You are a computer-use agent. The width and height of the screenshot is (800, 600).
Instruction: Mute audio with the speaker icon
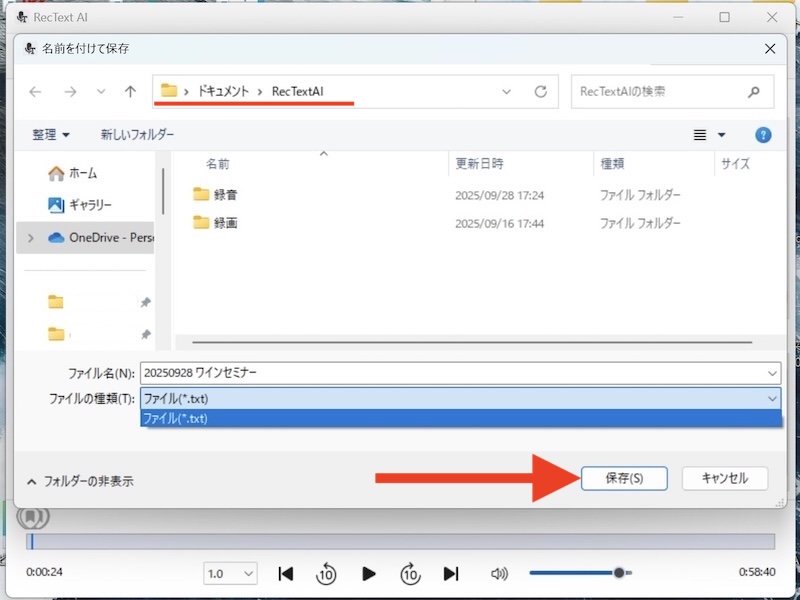[x=500, y=573]
